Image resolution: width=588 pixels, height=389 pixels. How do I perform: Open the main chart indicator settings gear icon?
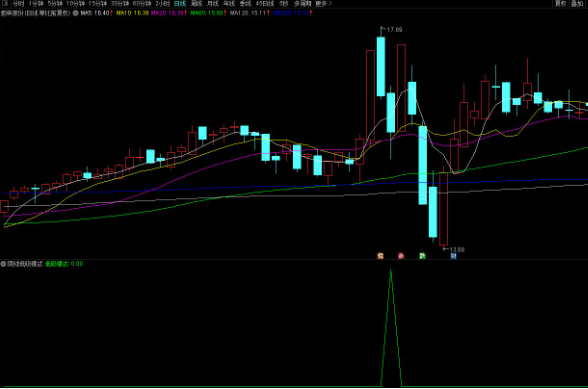tap(75, 13)
